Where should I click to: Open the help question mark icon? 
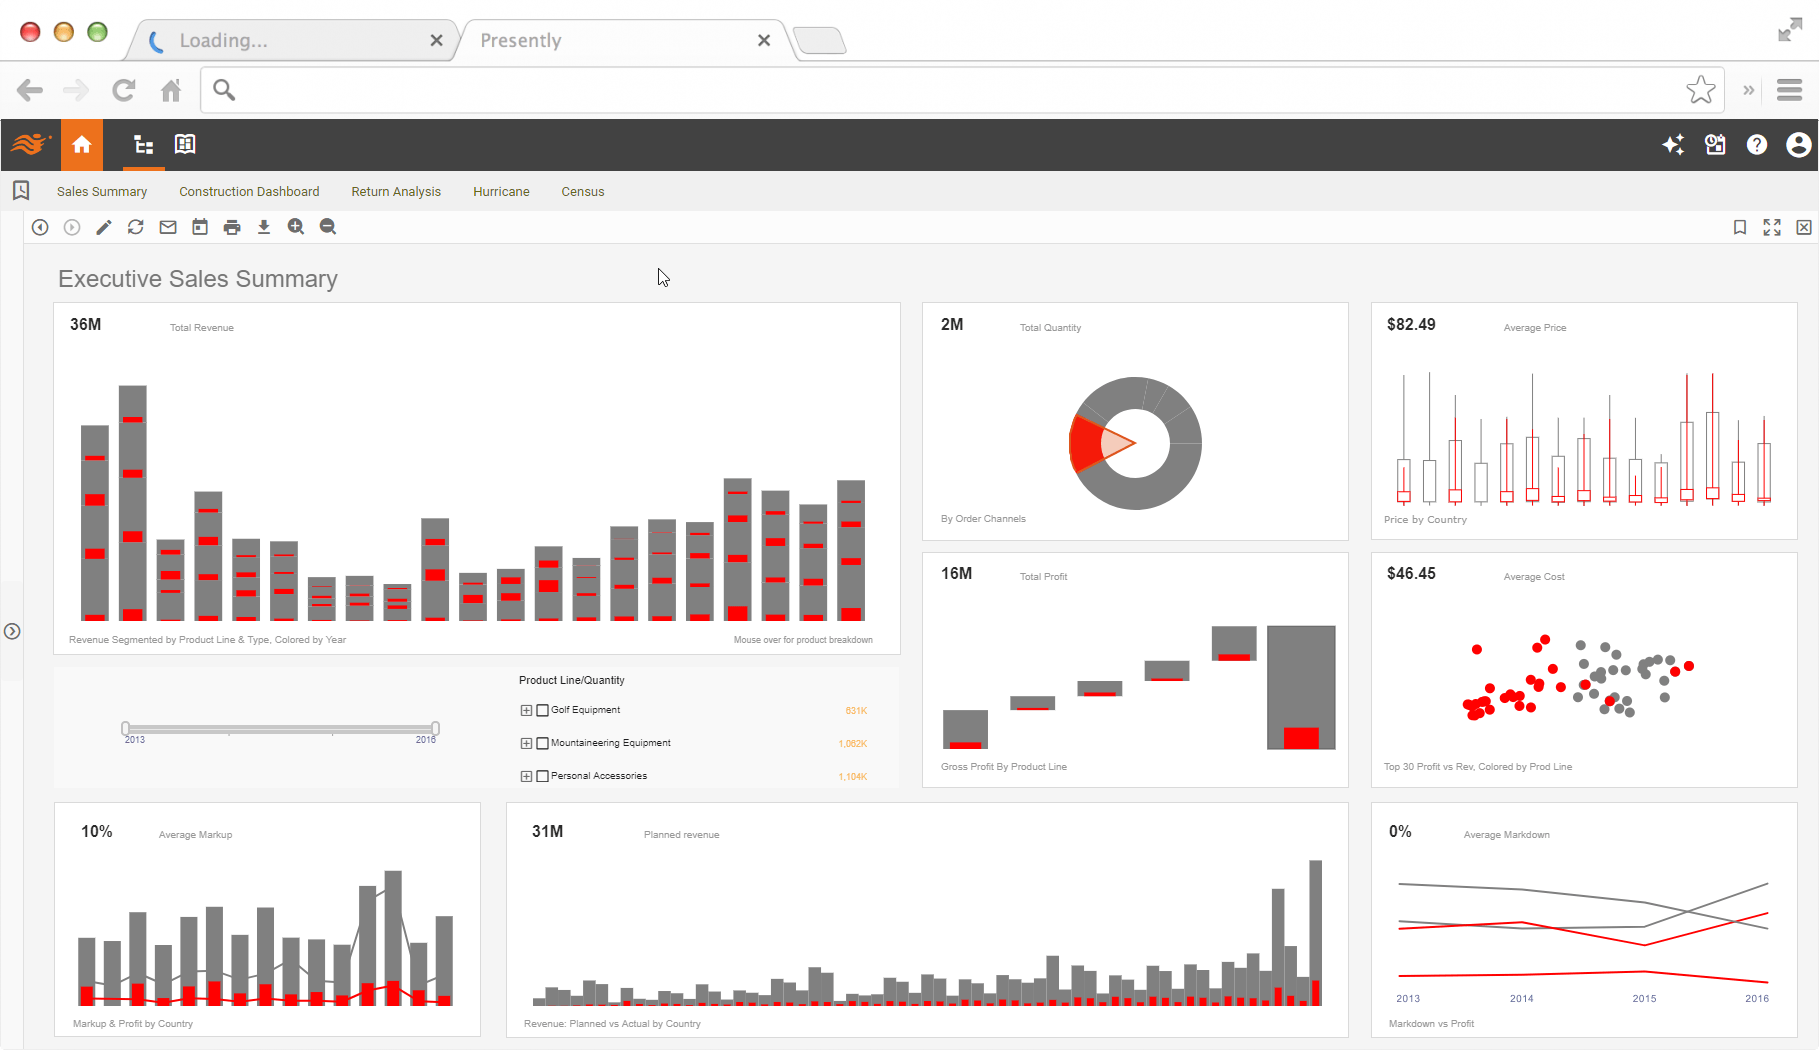pyautogui.click(x=1757, y=145)
